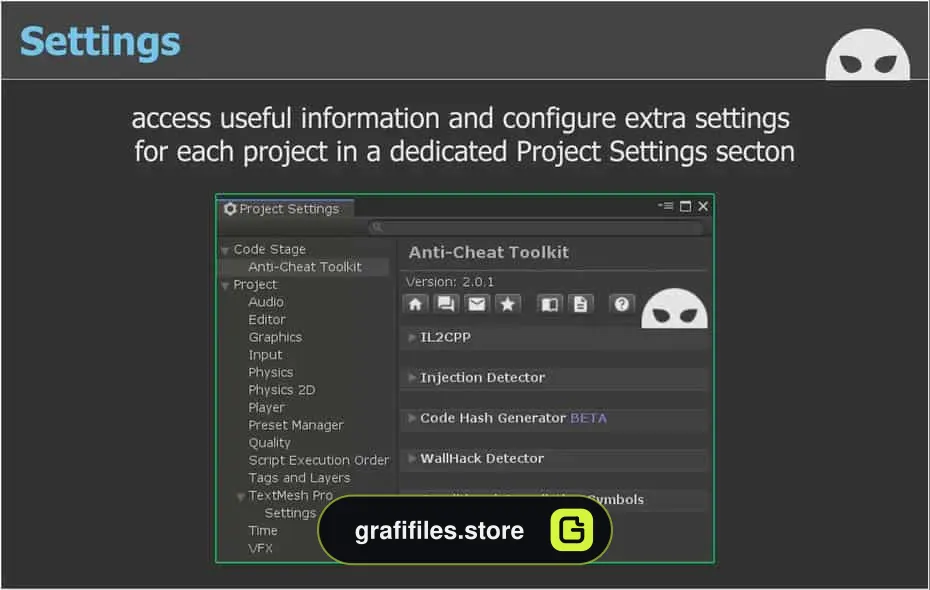Open the window options menu icon
930x590 pixels.
(x=665, y=206)
